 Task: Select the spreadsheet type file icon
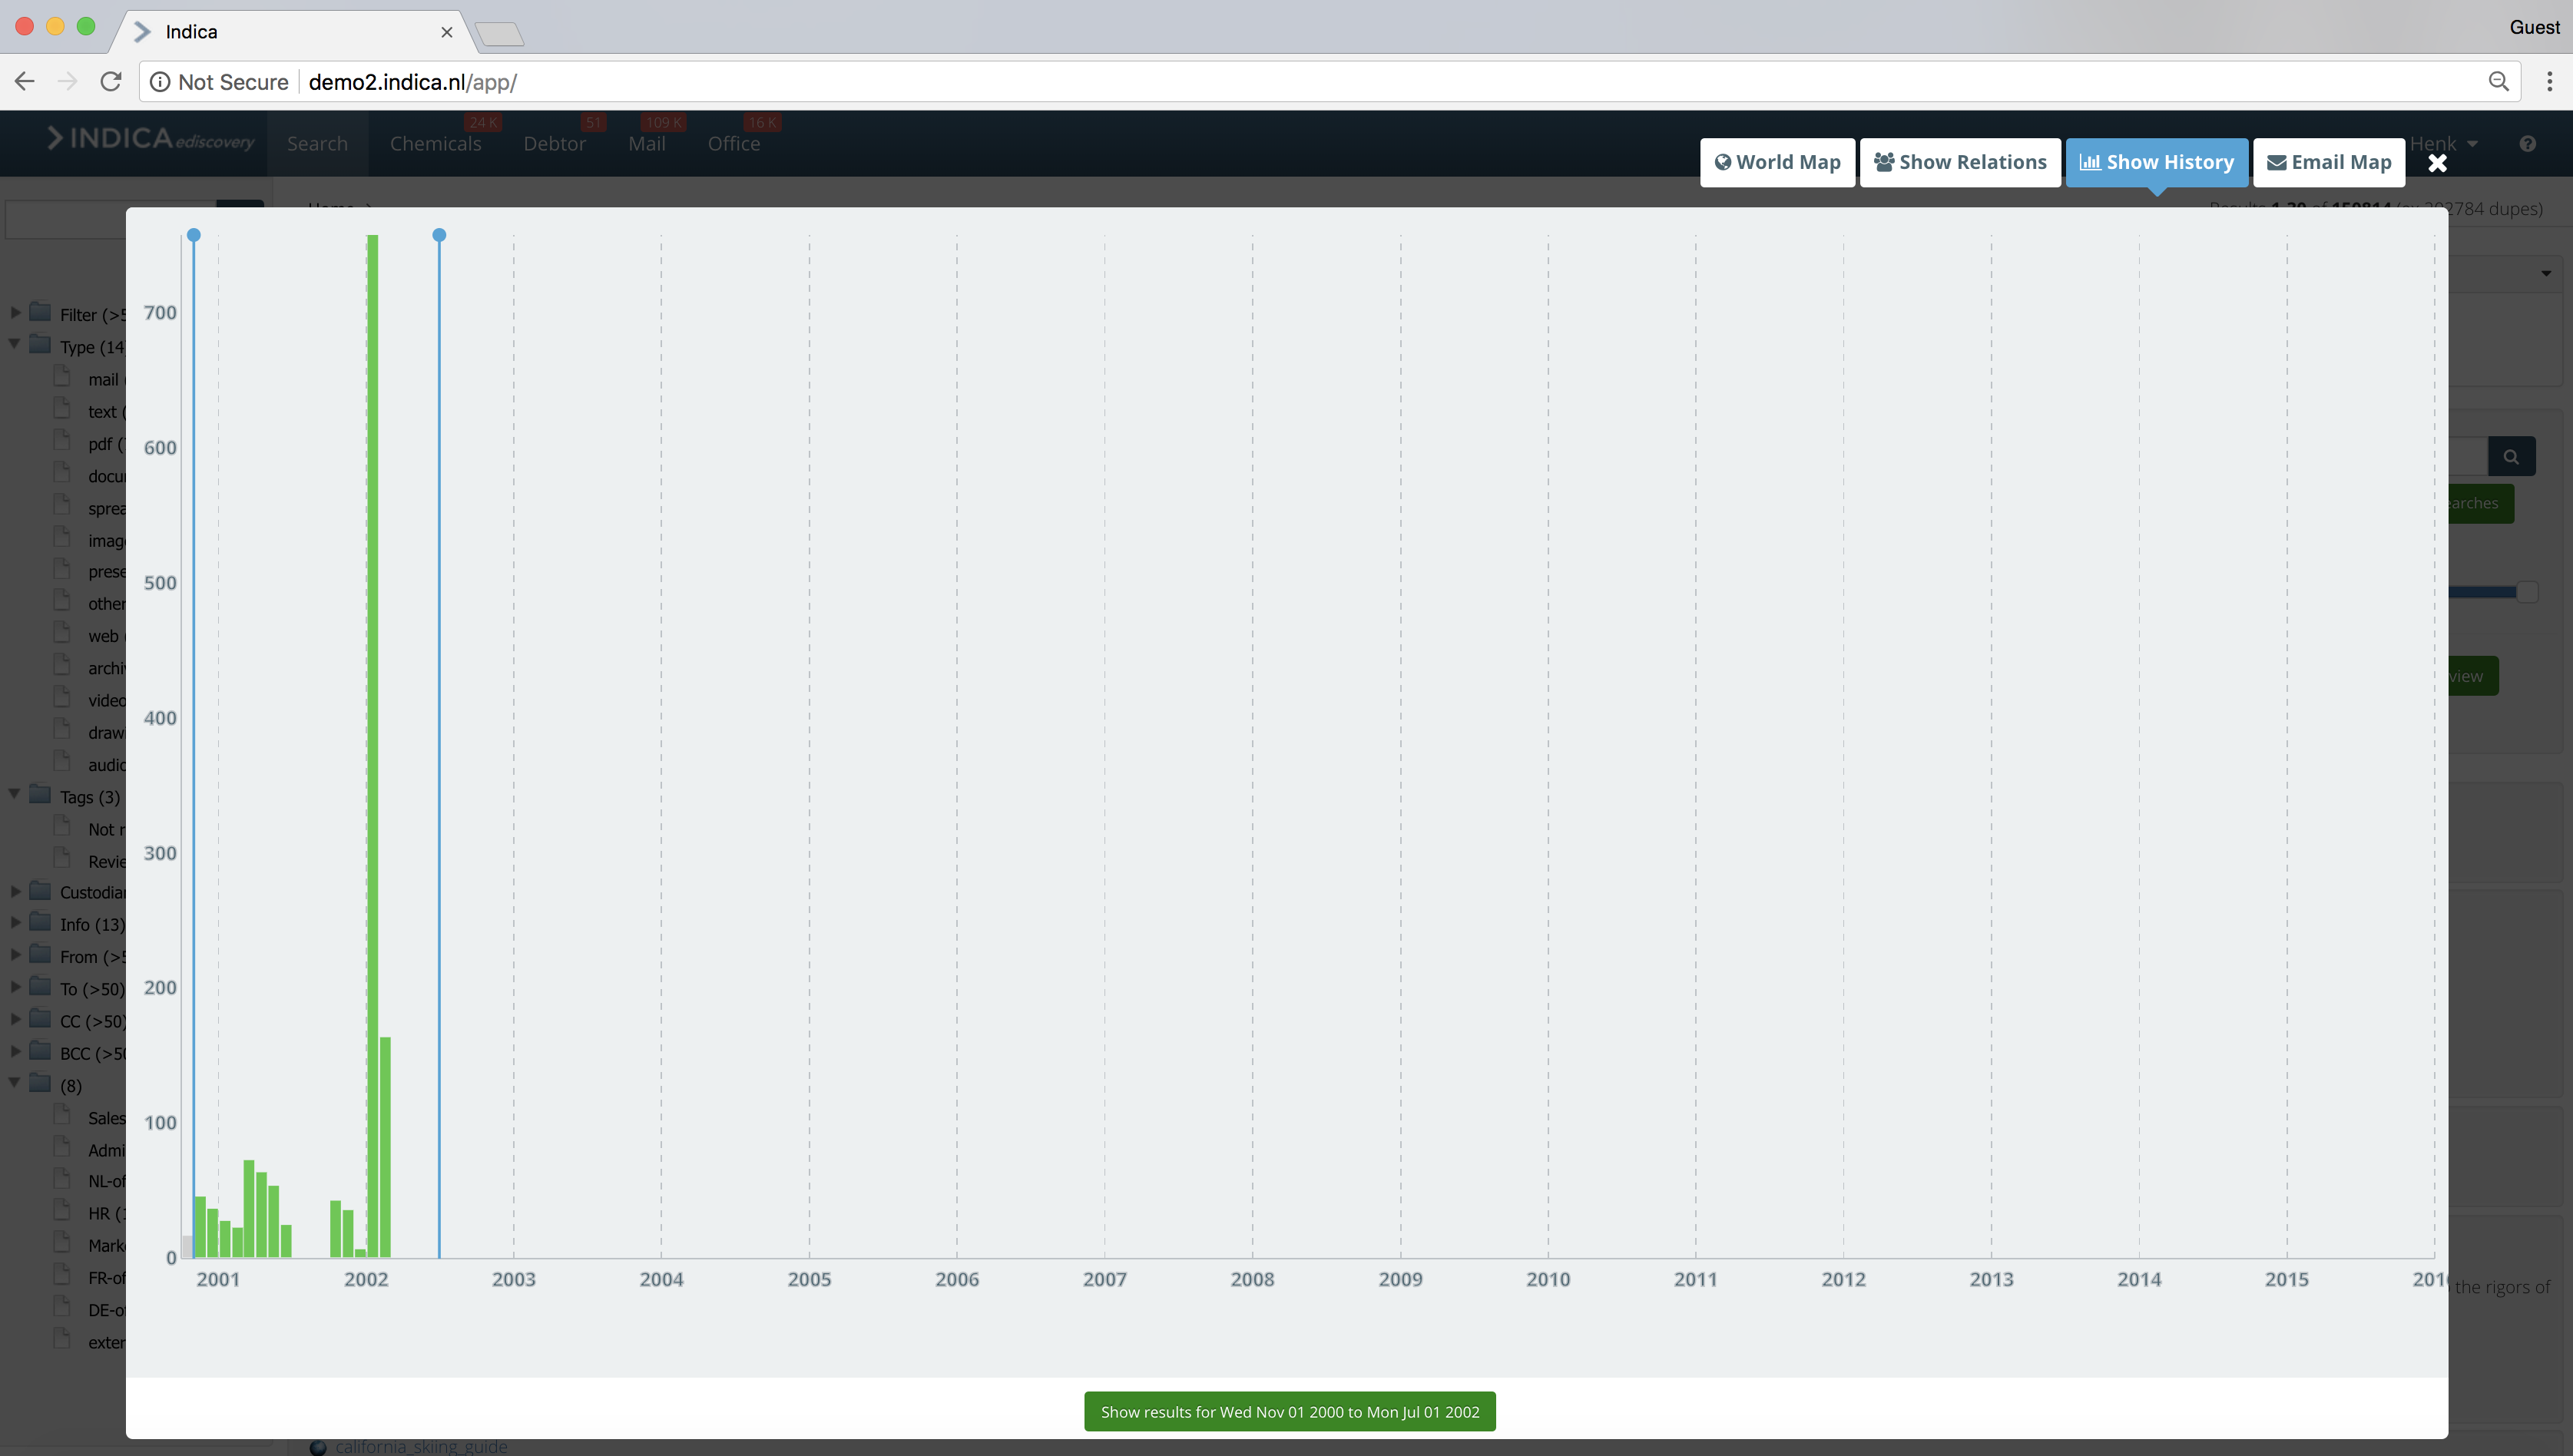(62, 505)
